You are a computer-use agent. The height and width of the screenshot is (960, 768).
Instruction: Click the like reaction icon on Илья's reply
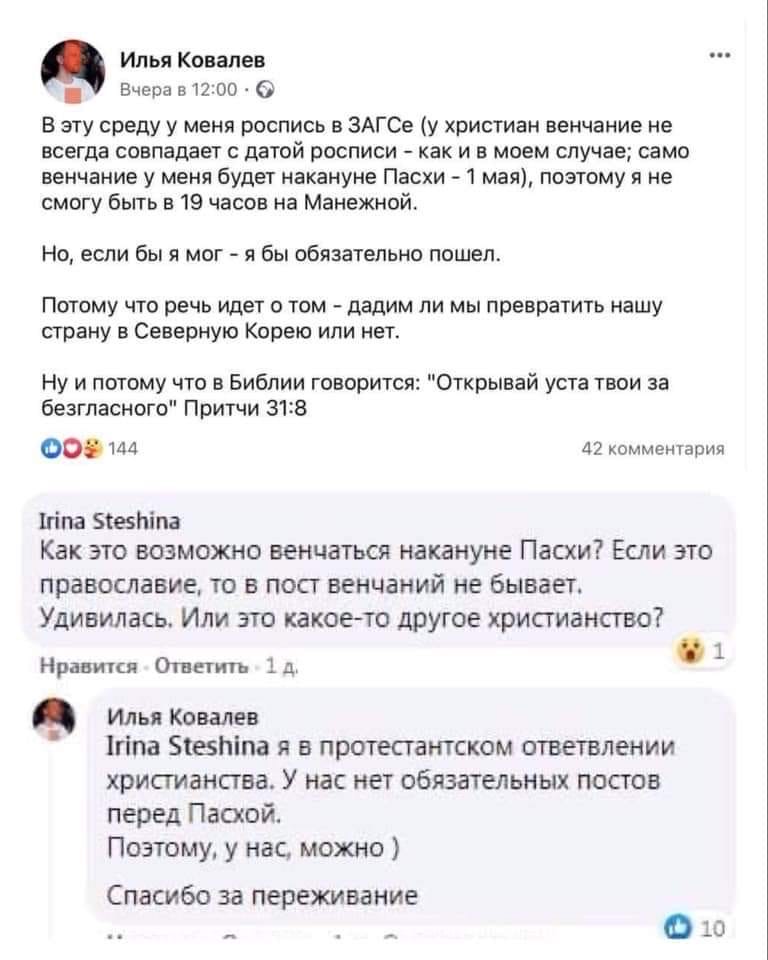click(x=677, y=928)
